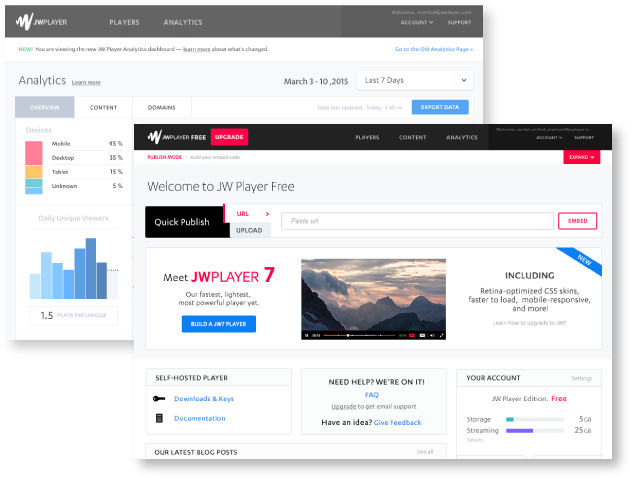Click Build a JW7 Player button

point(219,324)
